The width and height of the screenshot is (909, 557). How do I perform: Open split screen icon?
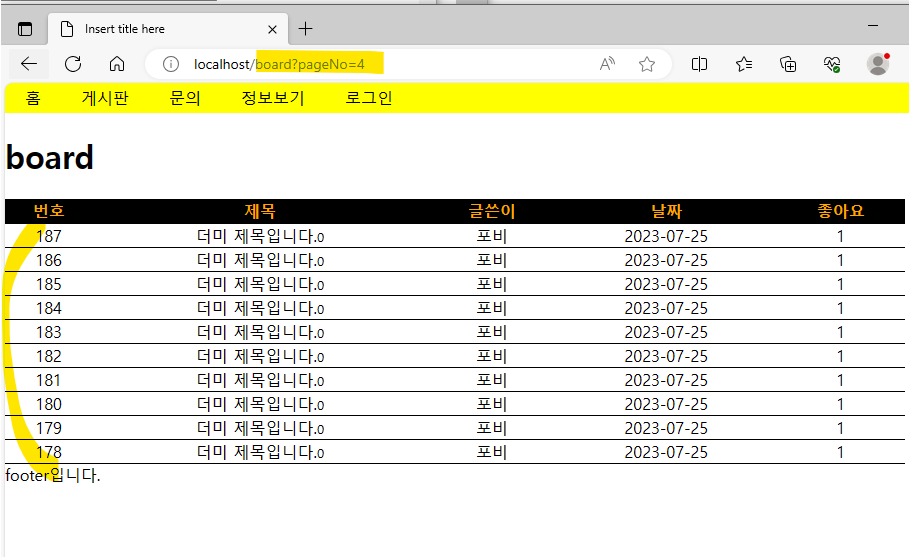pyautogui.click(x=699, y=64)
